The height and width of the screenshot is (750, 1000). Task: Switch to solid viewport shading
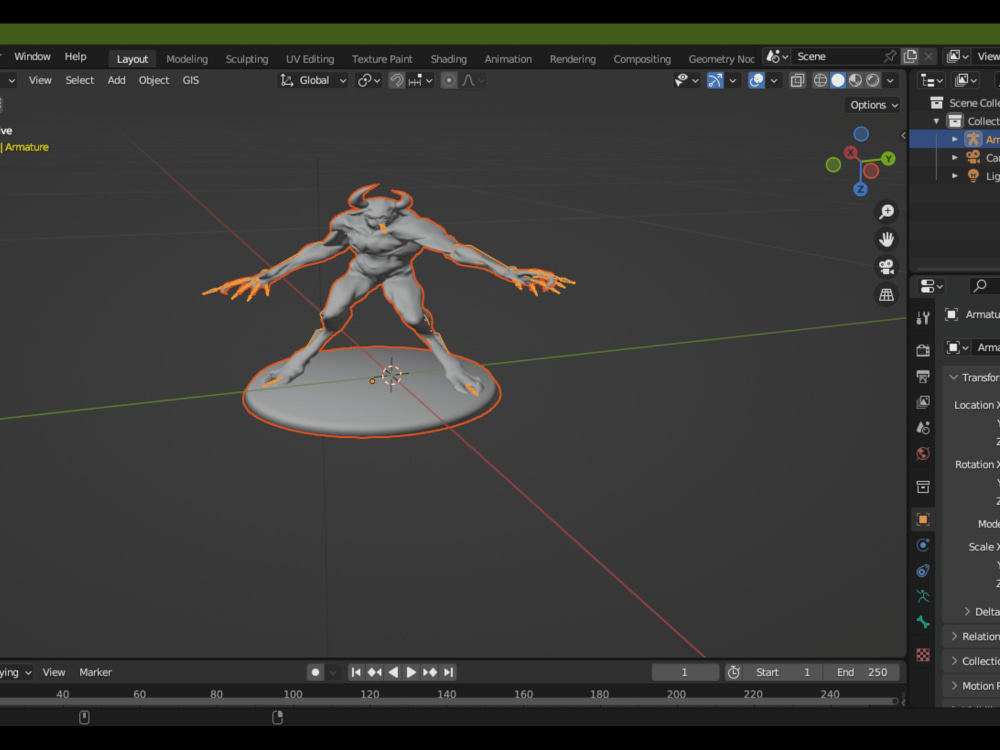[837, 80]
